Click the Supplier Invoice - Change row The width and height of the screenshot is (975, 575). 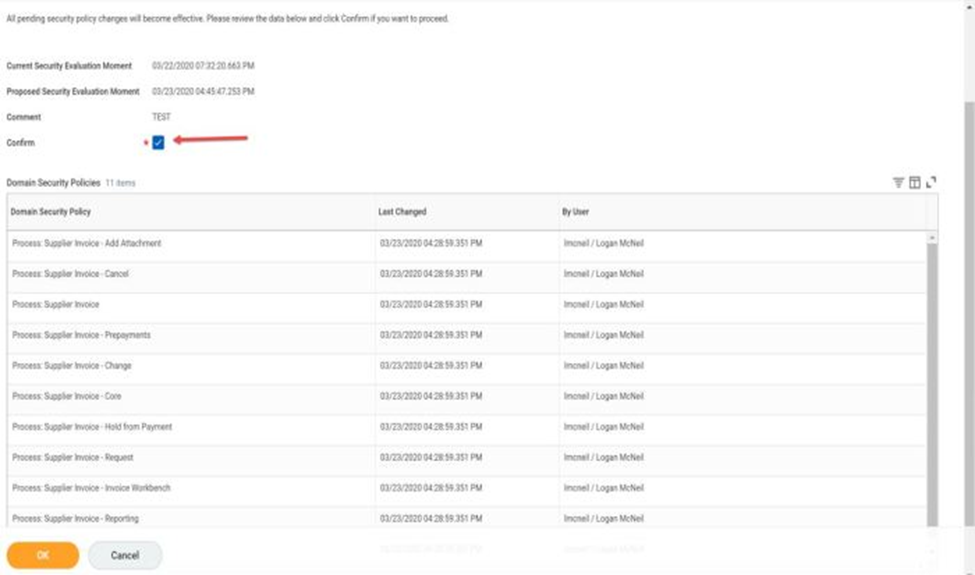point(72,366)
